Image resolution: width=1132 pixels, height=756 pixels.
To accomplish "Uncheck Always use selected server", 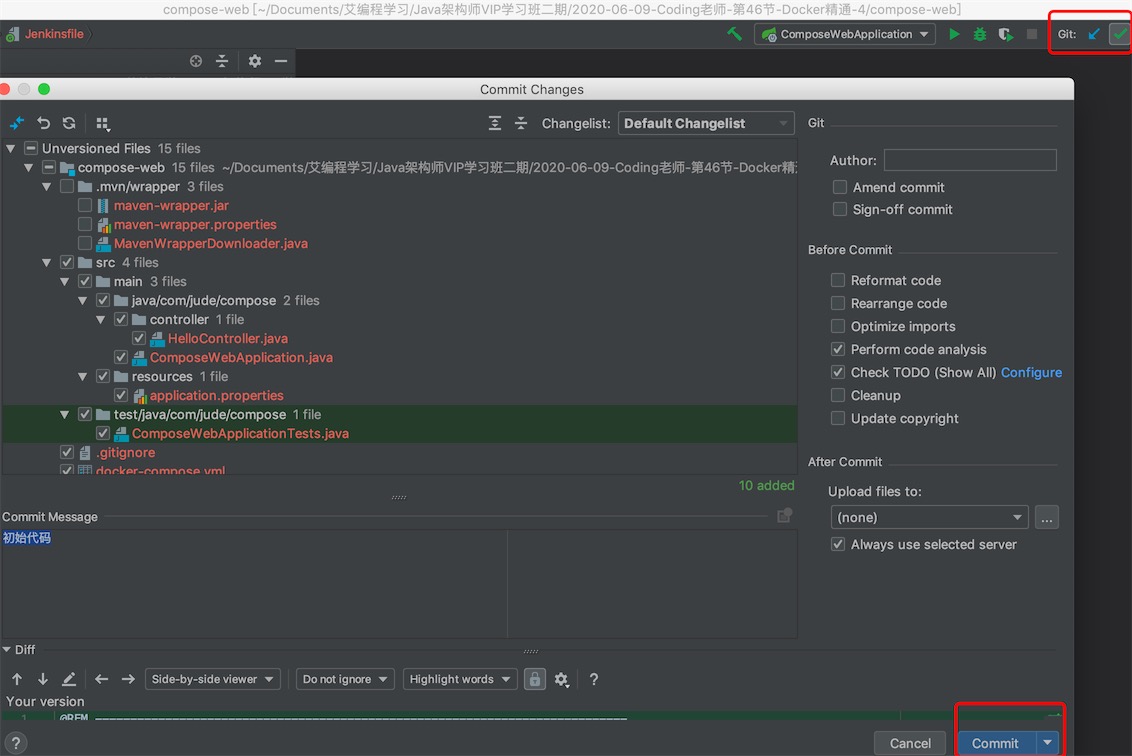I will [837, 544].
